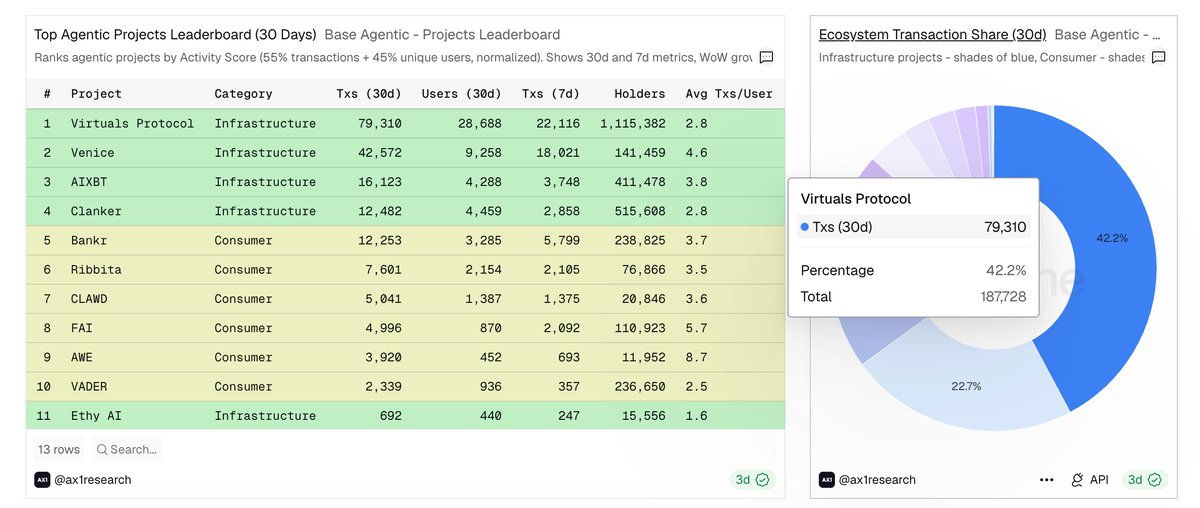Image resolution: width=1200 pixels, height=508 pixels.
Task: Click 236,650 holders value for VADER
Action: click(x=640, y=386)
